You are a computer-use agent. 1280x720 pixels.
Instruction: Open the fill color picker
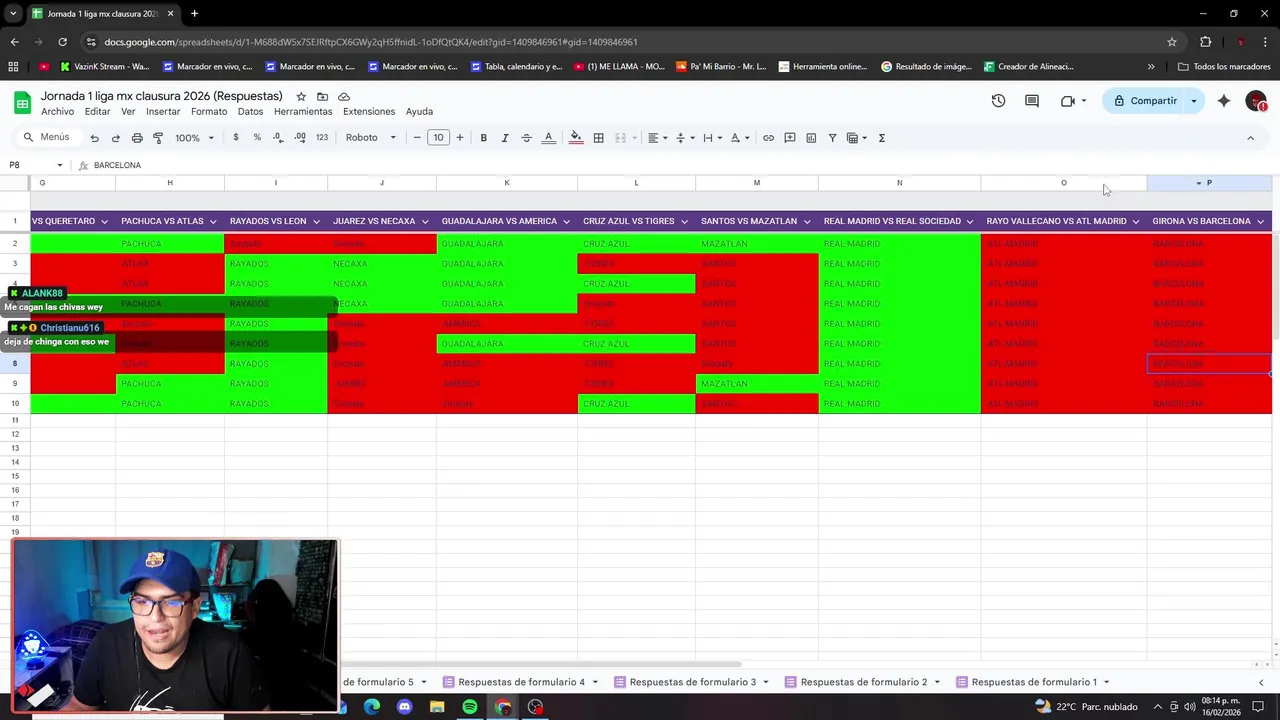point(576,138)
